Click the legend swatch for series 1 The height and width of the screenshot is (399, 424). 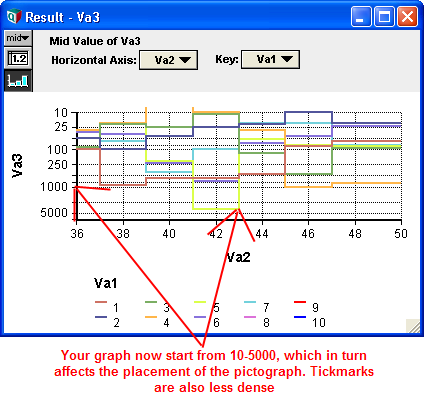pos(101,302)
